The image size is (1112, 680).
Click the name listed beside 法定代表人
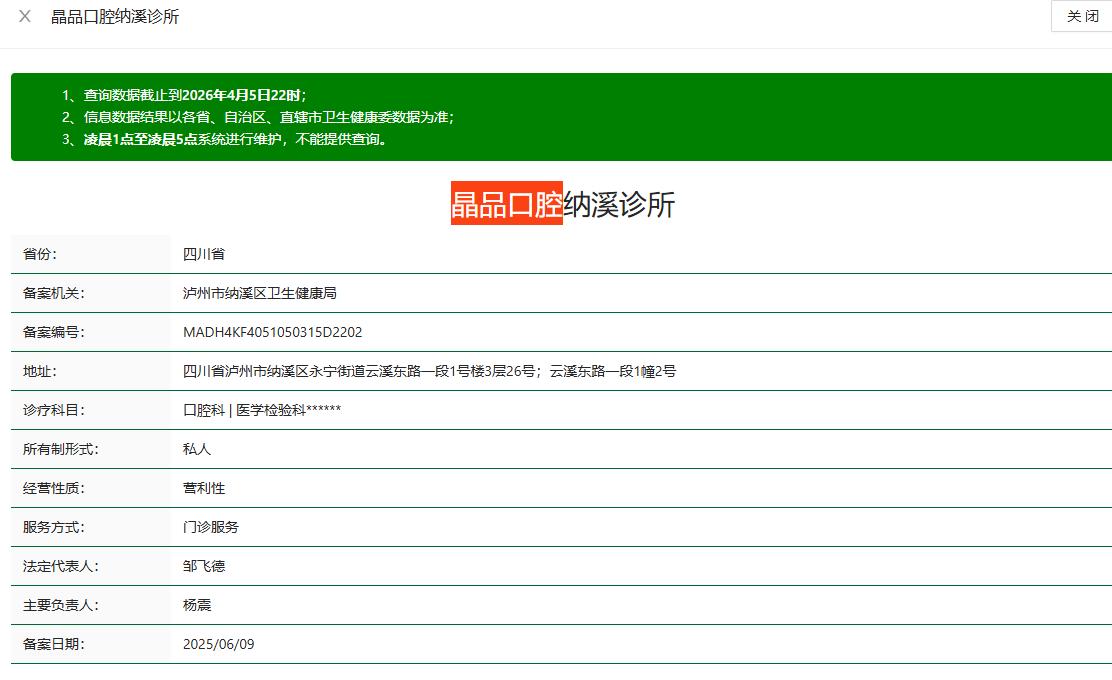204,566
